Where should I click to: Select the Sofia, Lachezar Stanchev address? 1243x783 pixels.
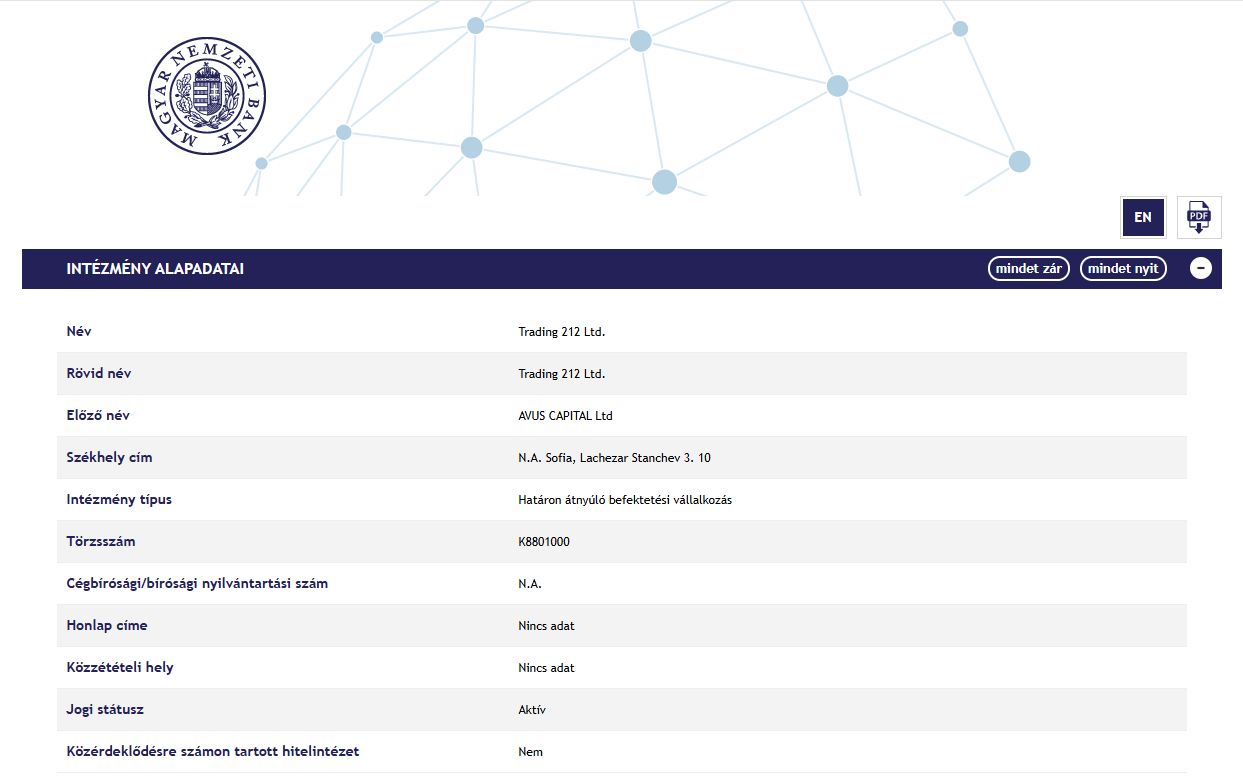(x=614, y=458)
